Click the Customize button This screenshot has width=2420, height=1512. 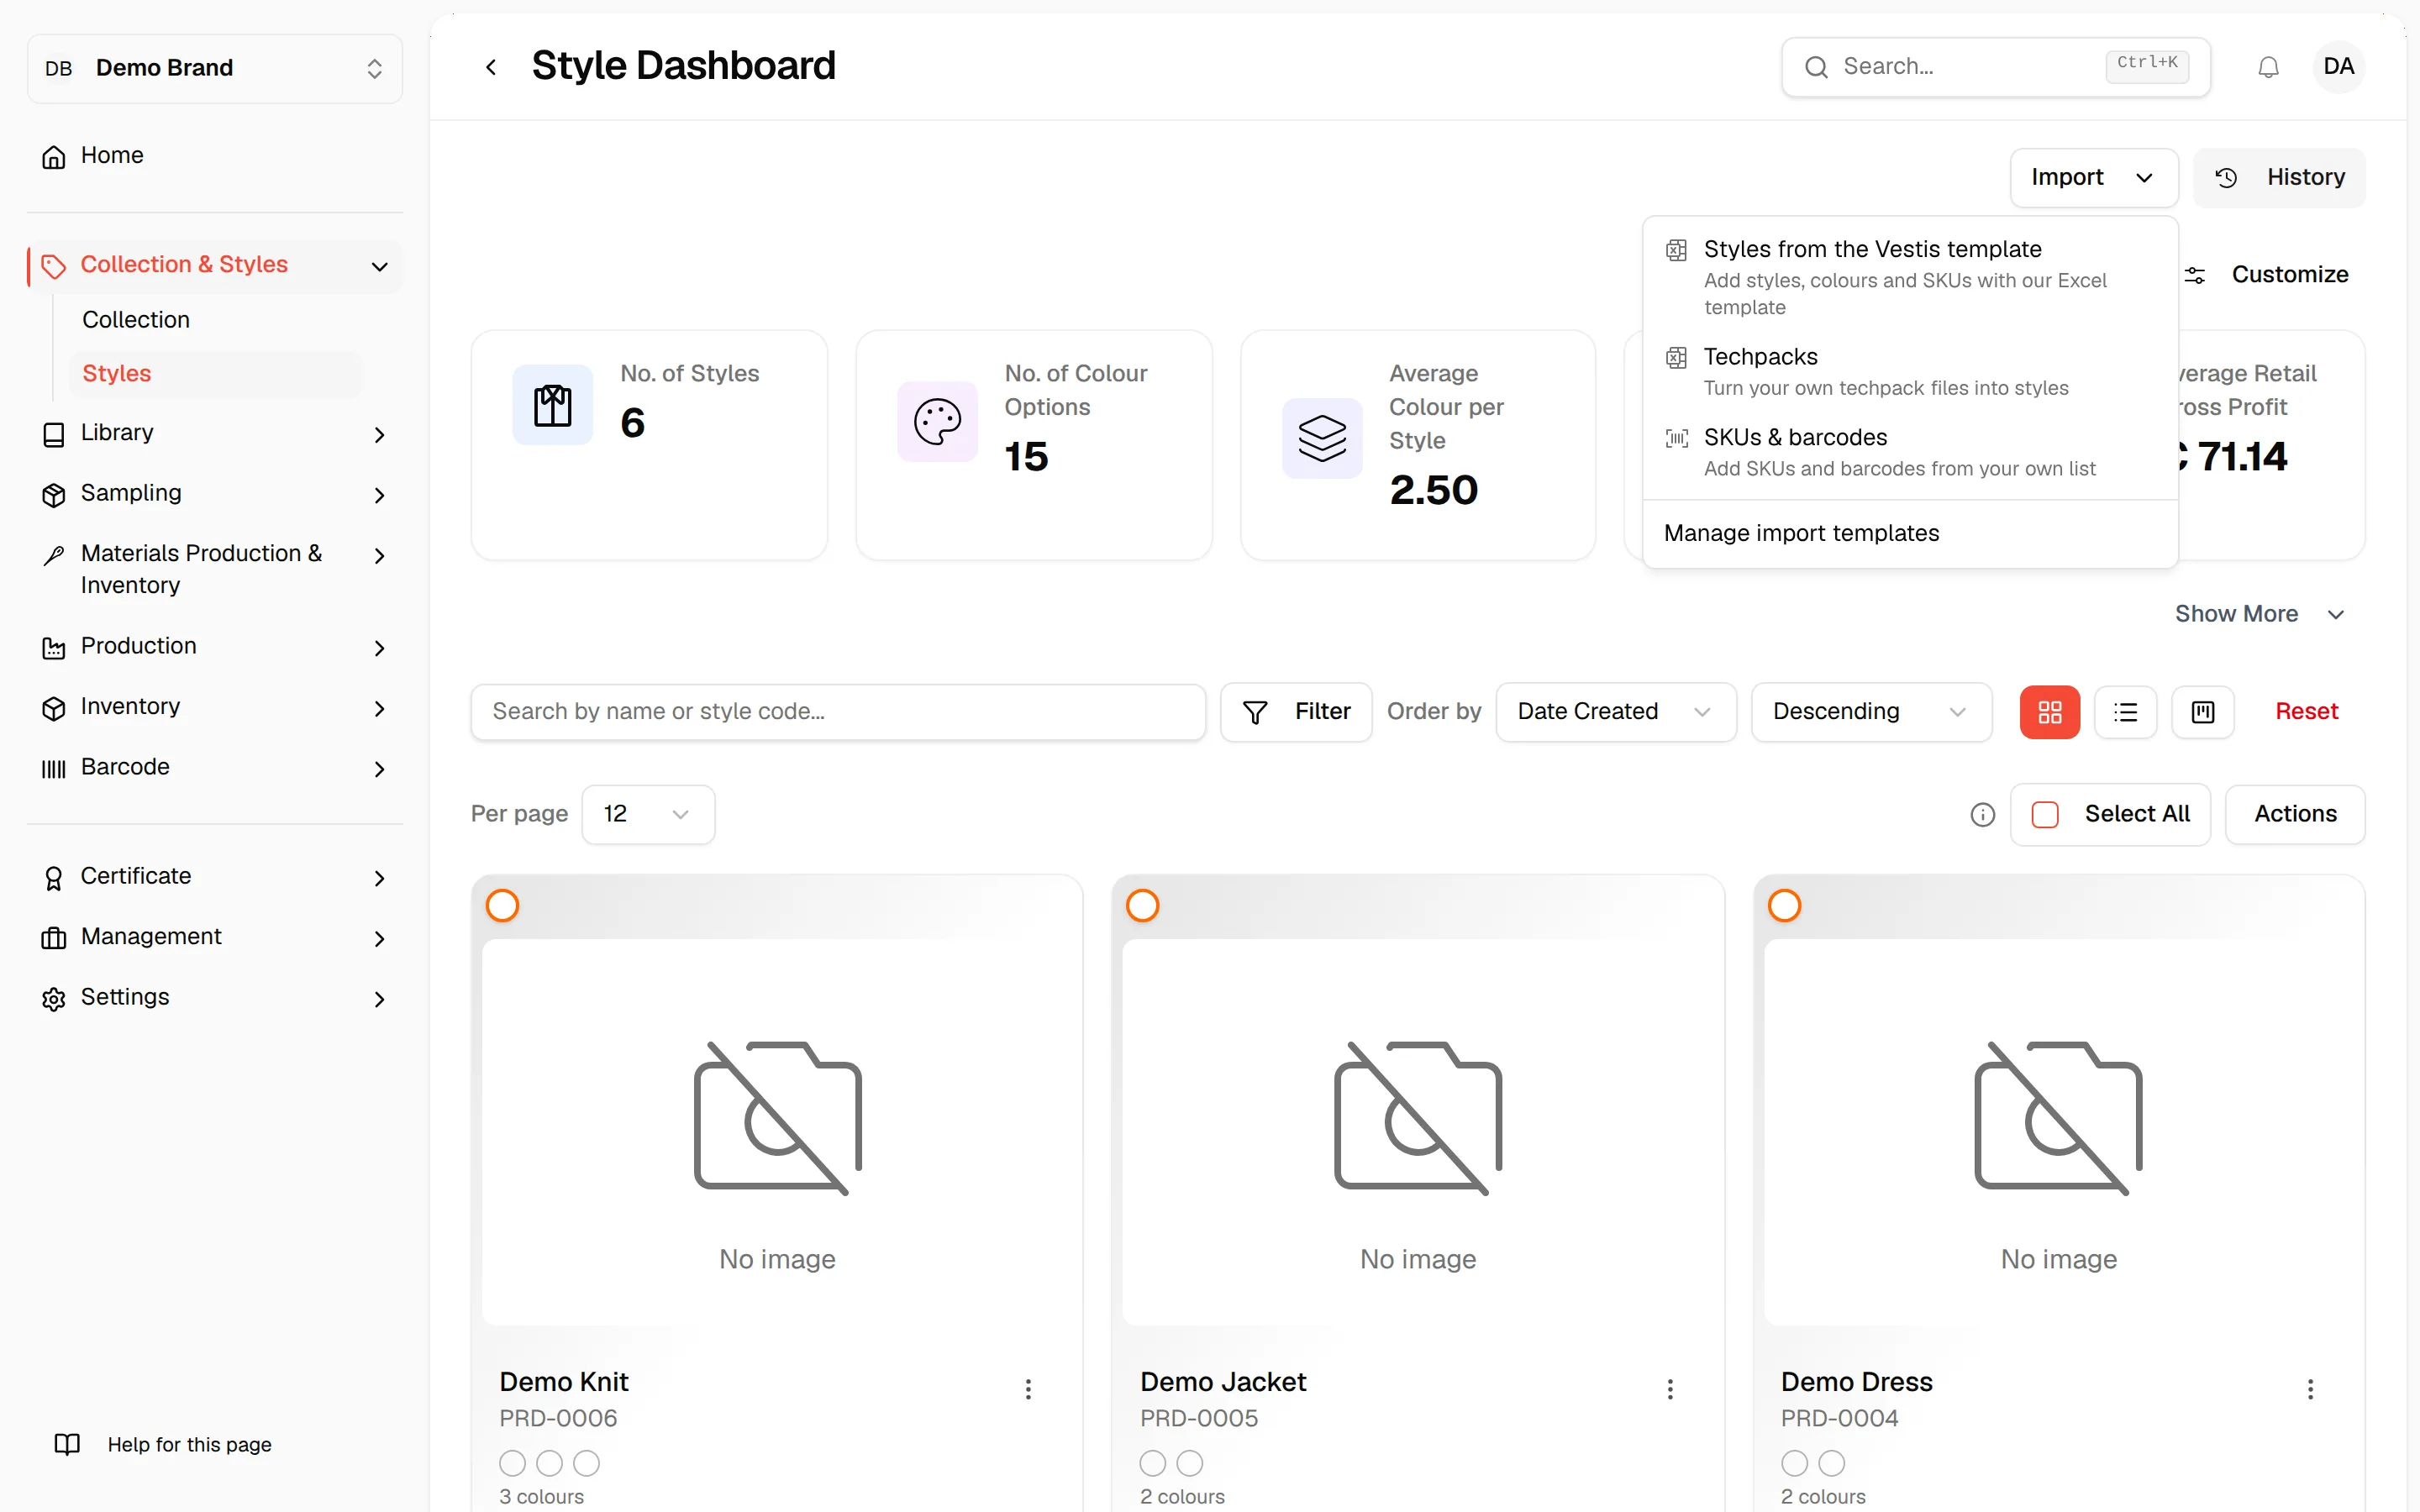2267,275
